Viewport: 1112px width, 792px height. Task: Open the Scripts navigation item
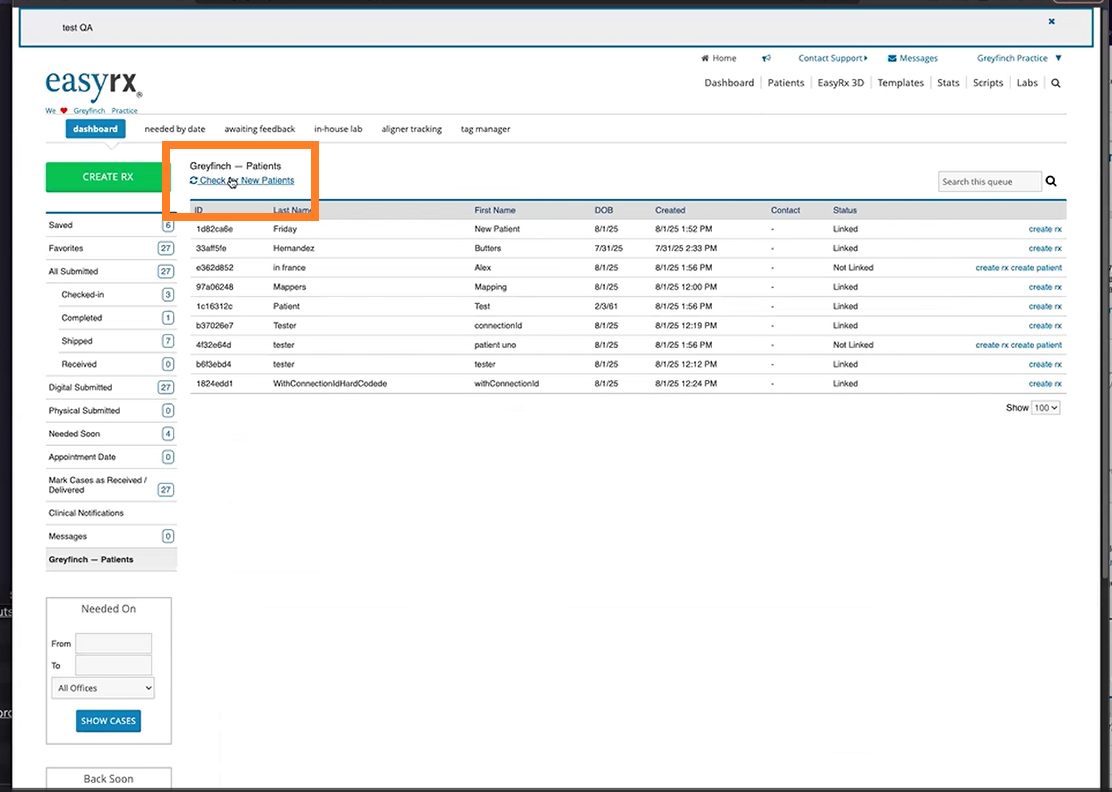point(988,83)
